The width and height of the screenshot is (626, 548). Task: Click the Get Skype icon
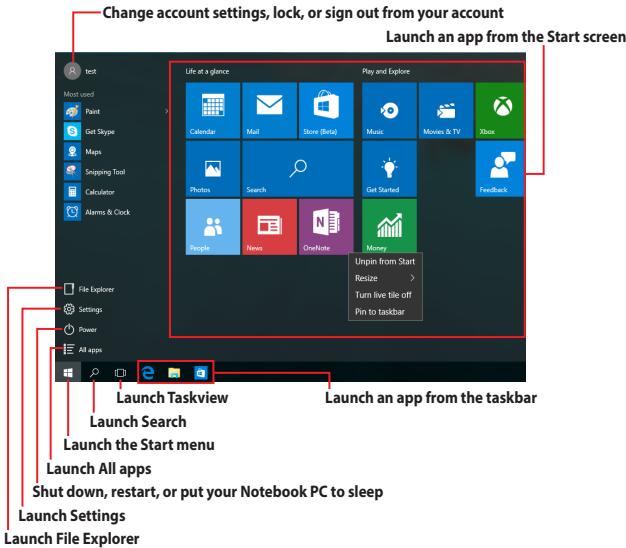(x=72, y=131)
